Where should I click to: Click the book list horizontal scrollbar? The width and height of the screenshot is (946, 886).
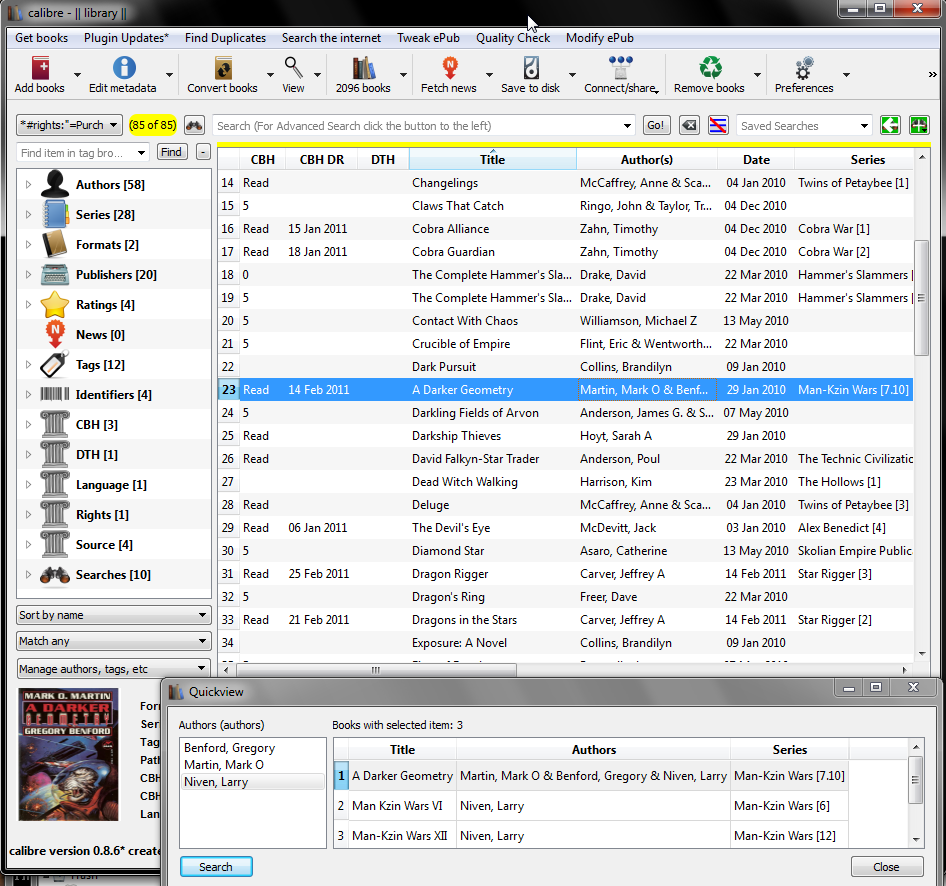point(376,670)
